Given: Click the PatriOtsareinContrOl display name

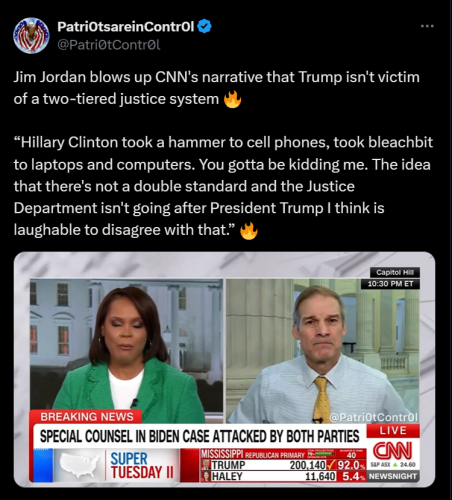Looking at the screenshot, I should (x=126, y=26).
